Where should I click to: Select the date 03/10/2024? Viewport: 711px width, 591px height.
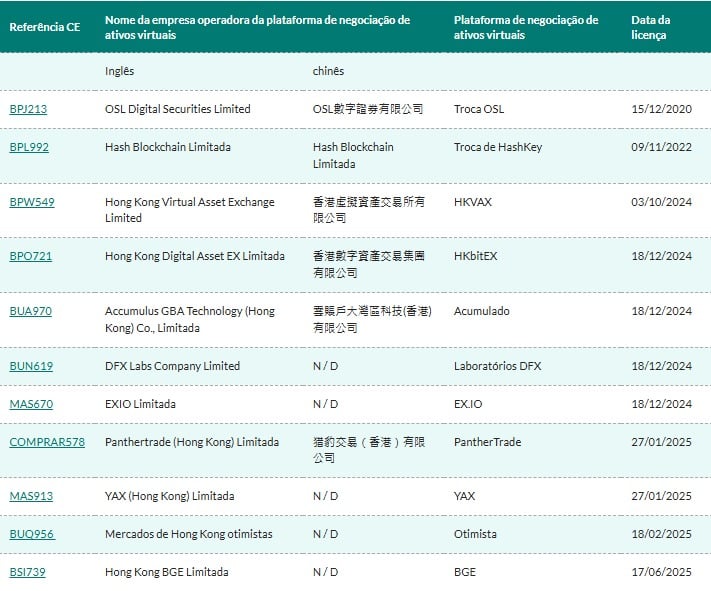tap(662, 202)
